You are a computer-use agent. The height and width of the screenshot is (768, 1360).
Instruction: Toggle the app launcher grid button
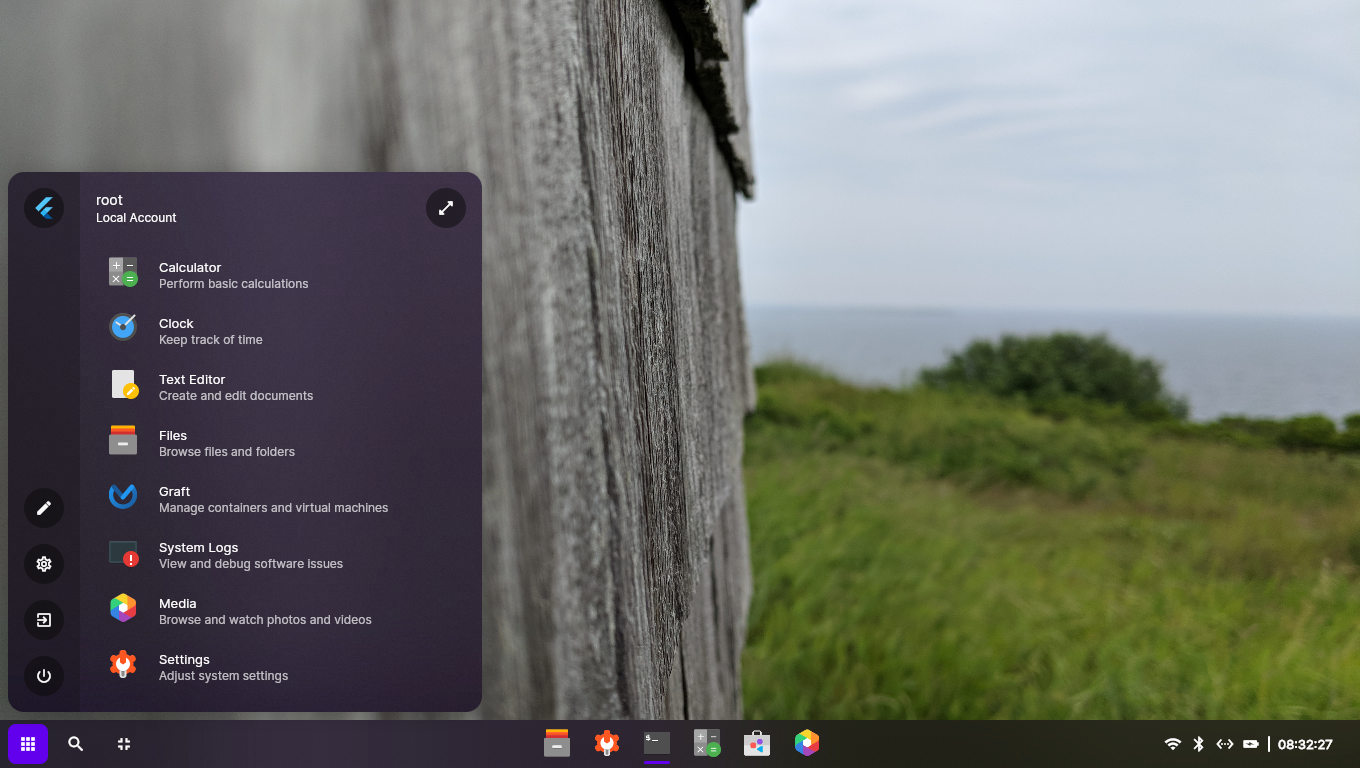[28, 744]
